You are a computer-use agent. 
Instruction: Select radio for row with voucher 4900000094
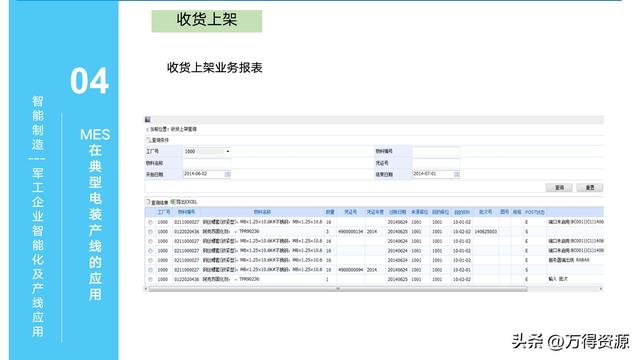150,270
